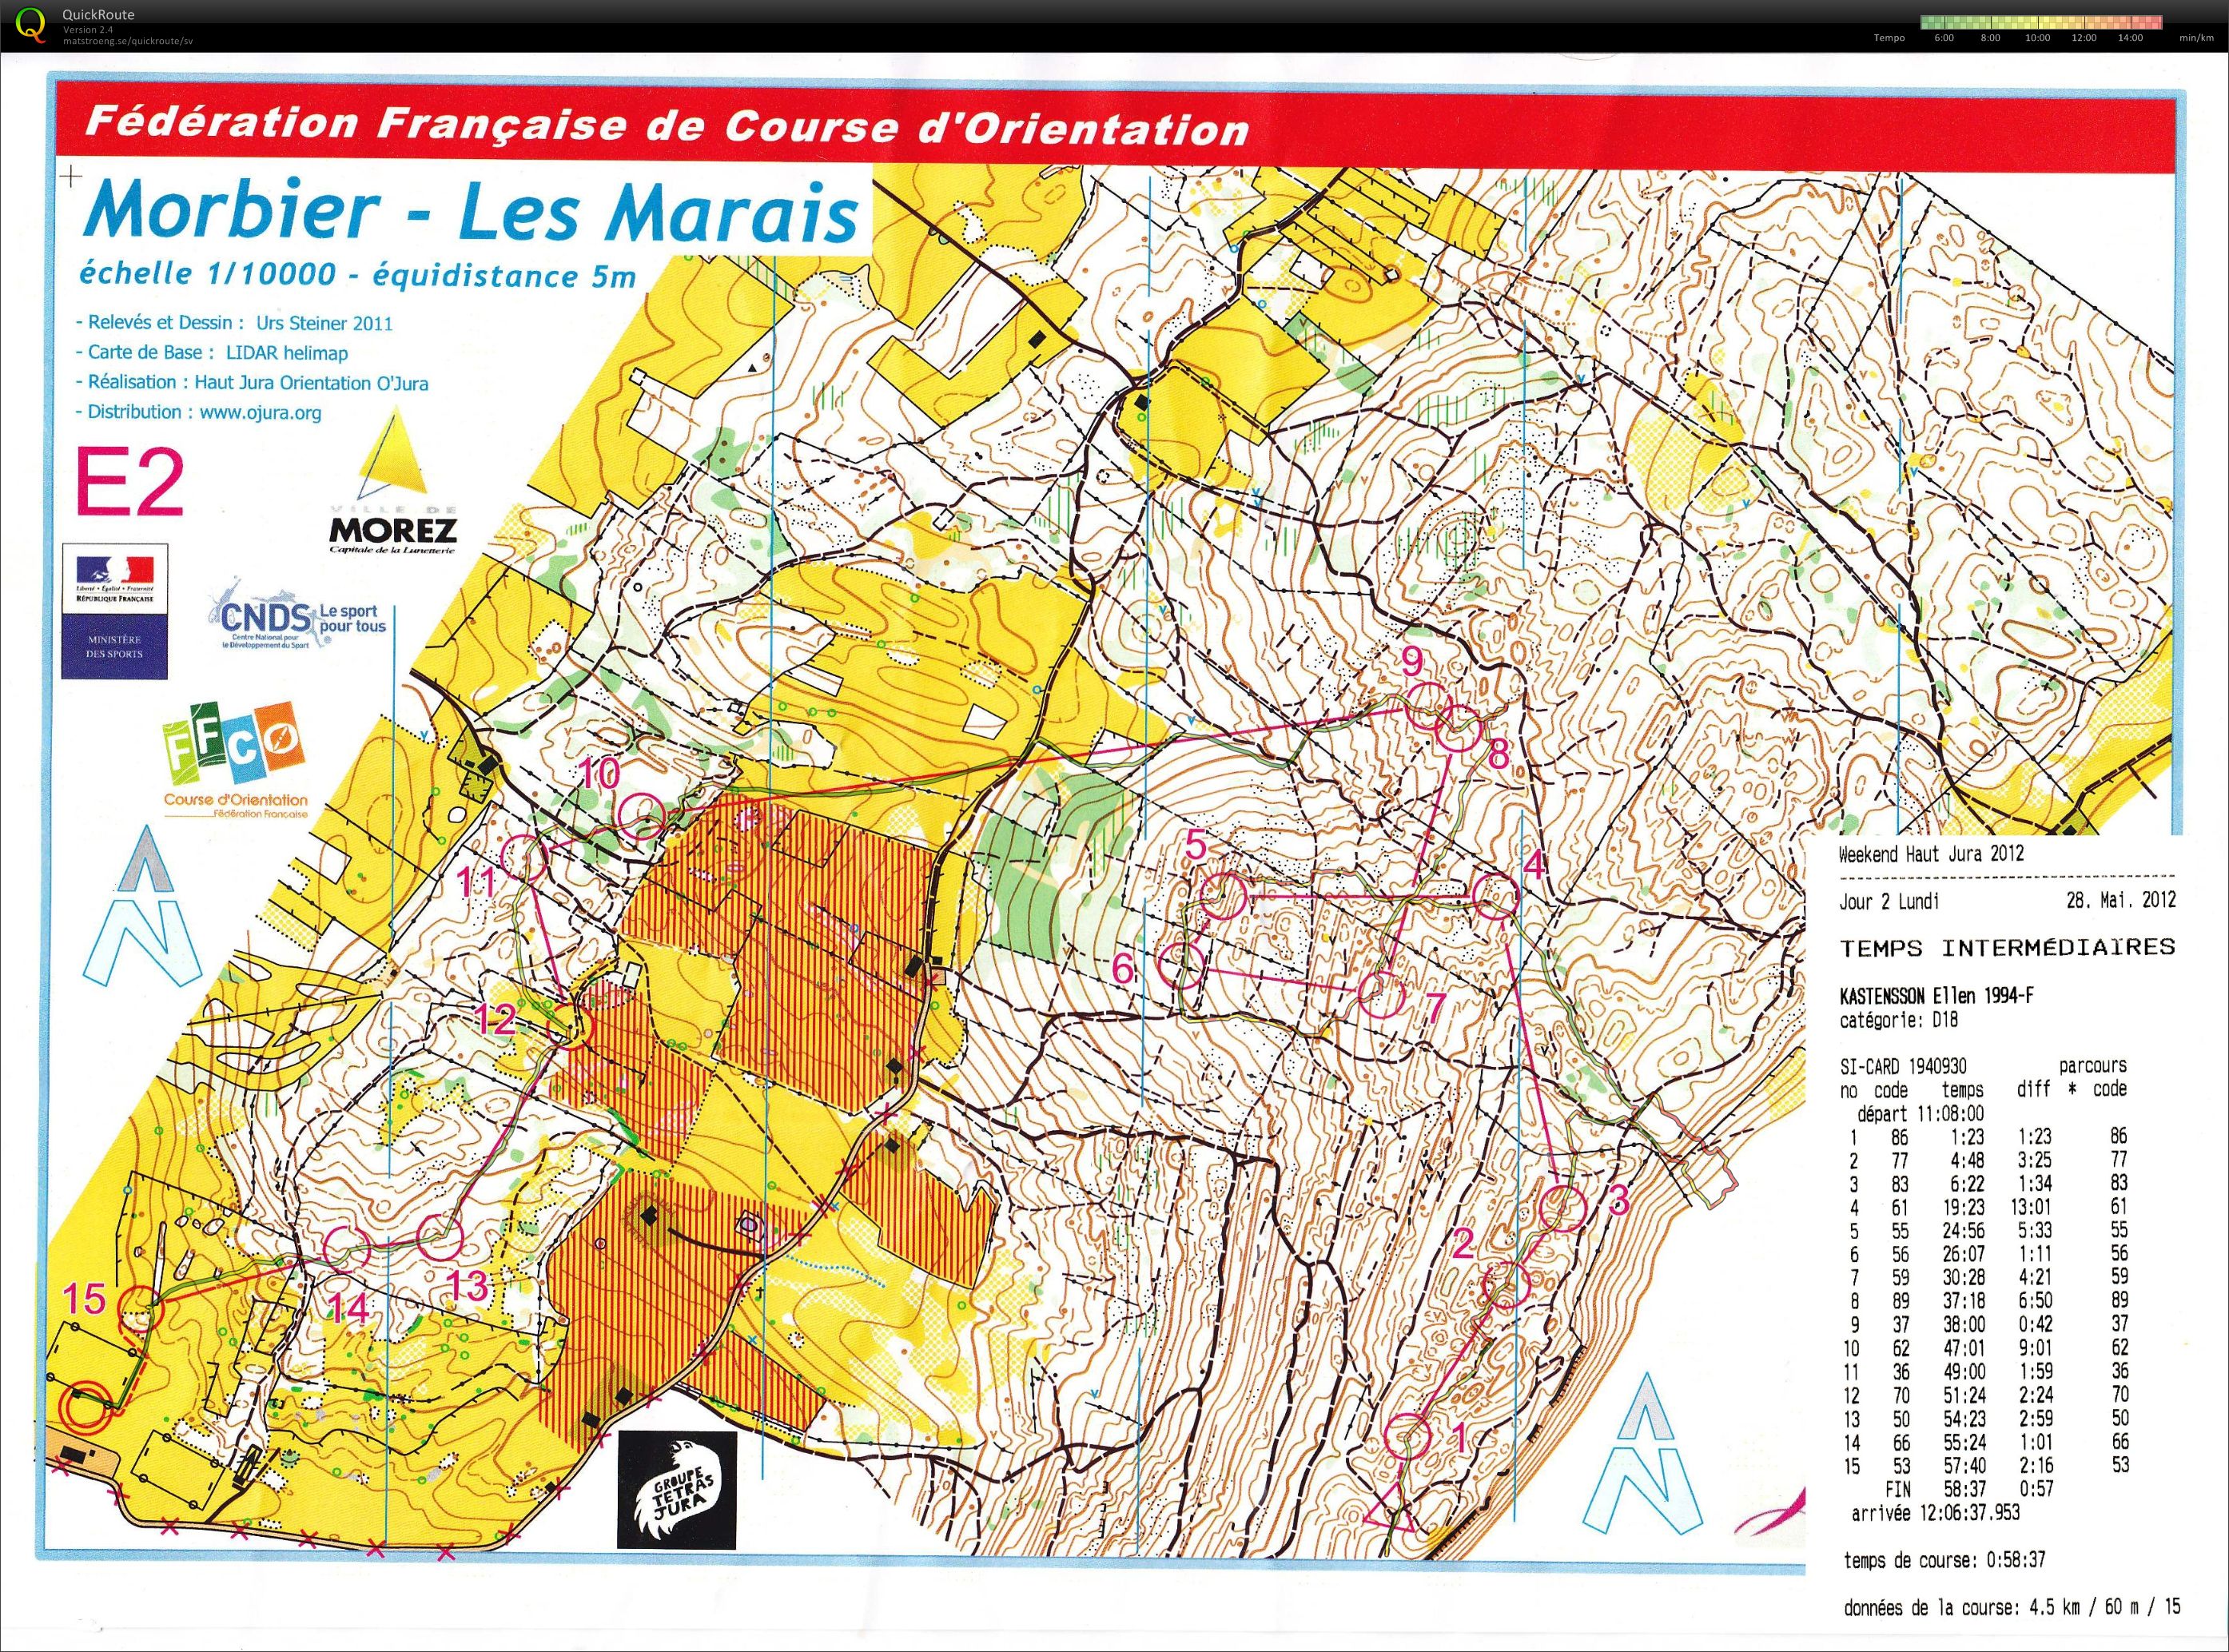Click control circle 5
This screenshot has height=1652, width=2229.
[1223, 895]
